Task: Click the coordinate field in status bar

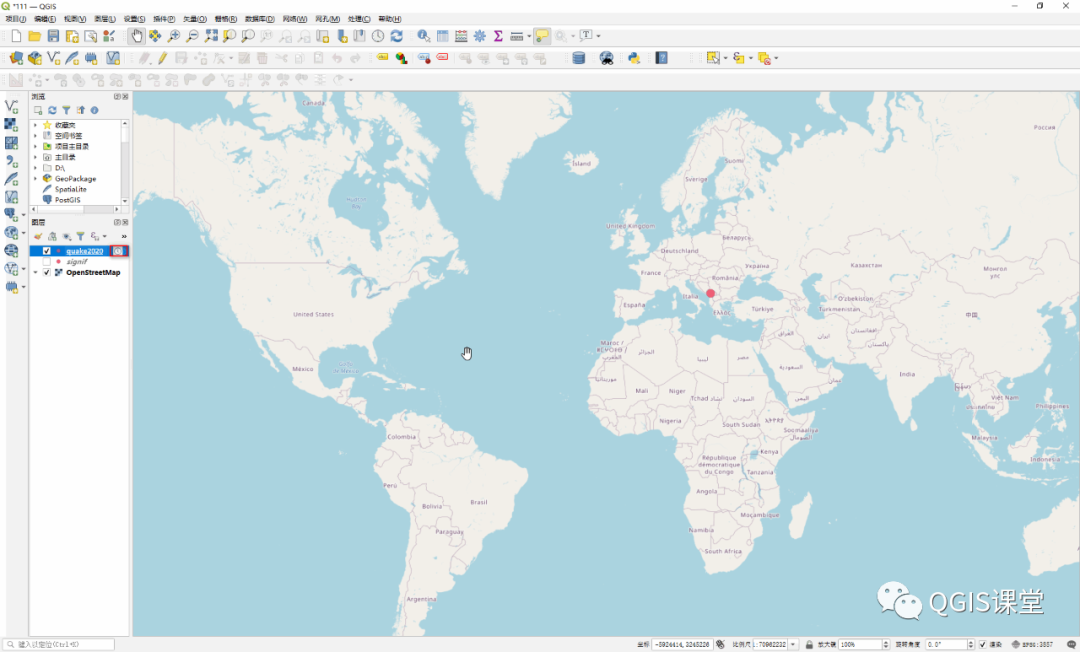Action: click(682, 644)
